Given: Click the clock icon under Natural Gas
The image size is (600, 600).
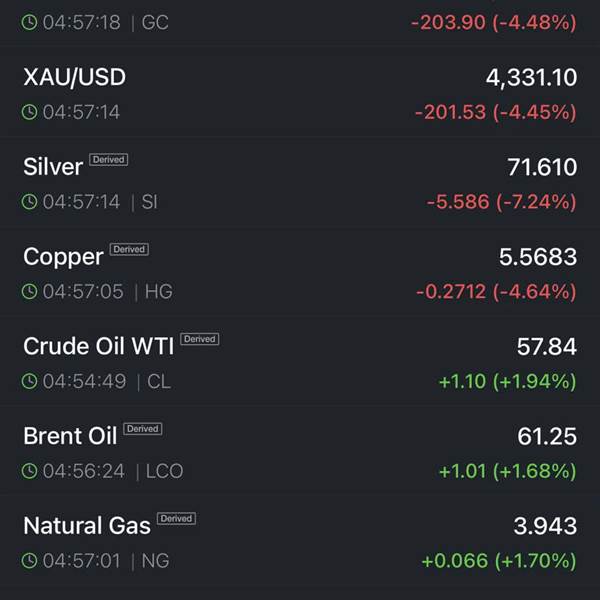Looking at the screenshot, I should pyautogui.click(x=30, y=561).
